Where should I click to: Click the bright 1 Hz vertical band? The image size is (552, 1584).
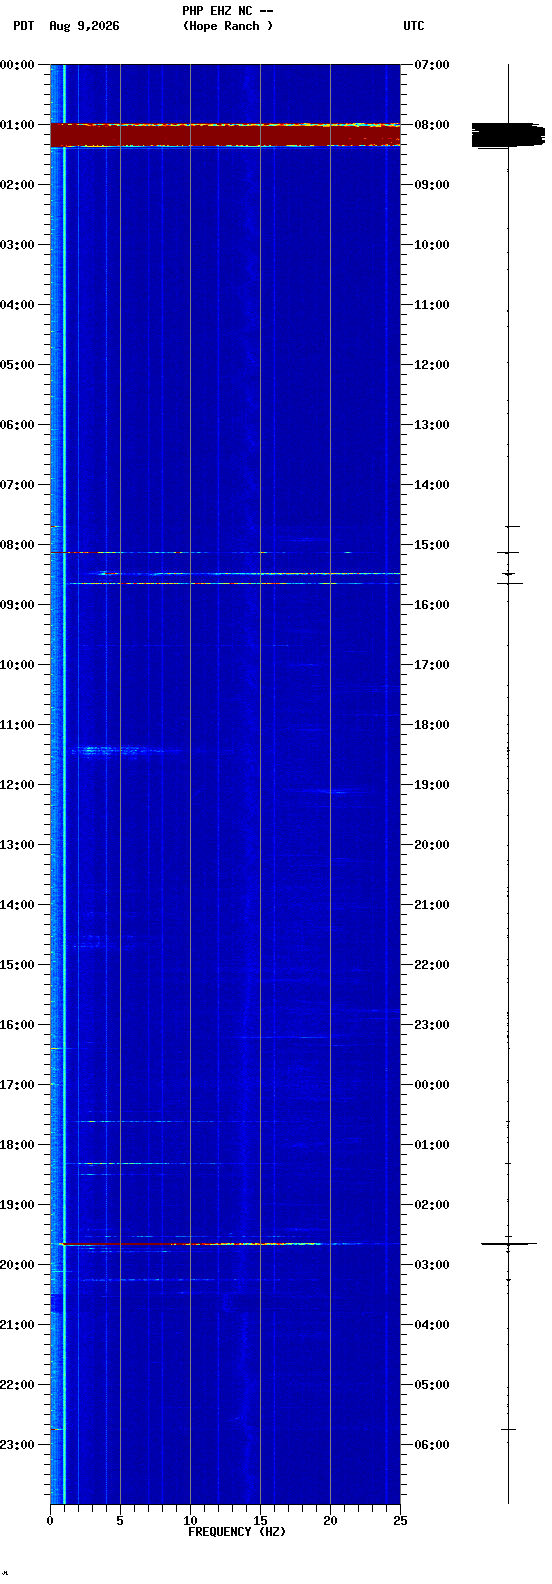coord(64,785)
